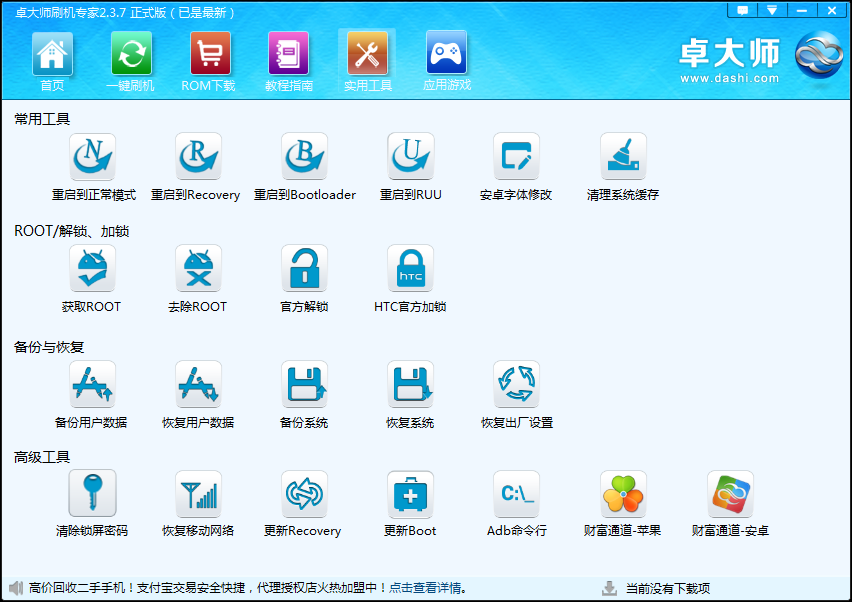This screenshot has height=602, width=852.
Task: Open the 官方解锁 unlock tool
Action: (304, 268)
